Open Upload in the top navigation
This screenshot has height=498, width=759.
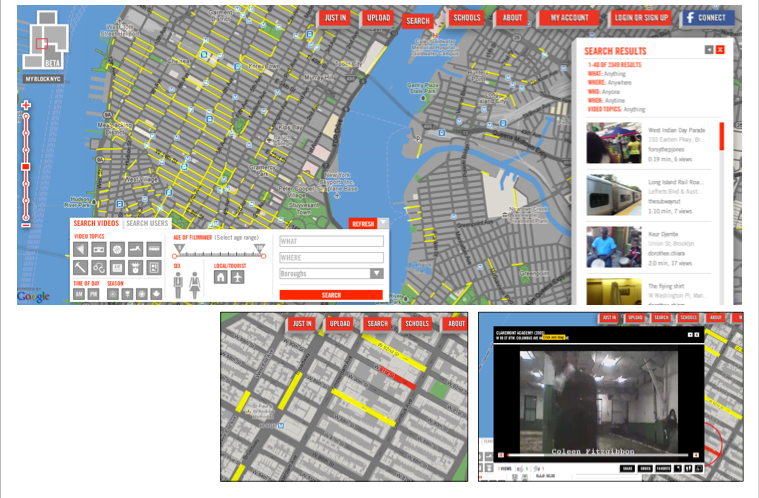coord(378,18)
